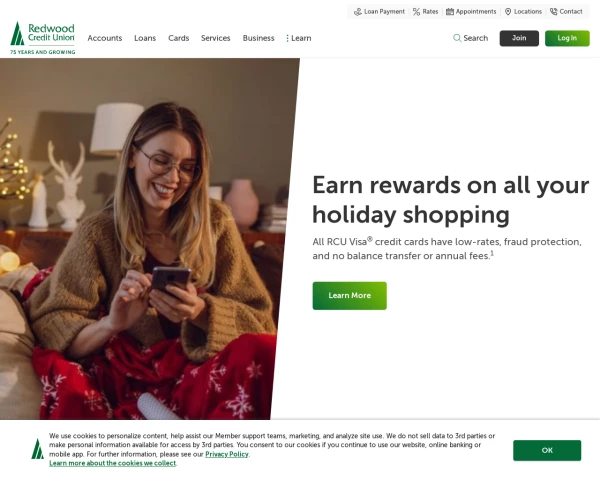Viewport: 600px width, 480px height.
Task: Open Learn more about the cookies link
Action: coord(112,463)
